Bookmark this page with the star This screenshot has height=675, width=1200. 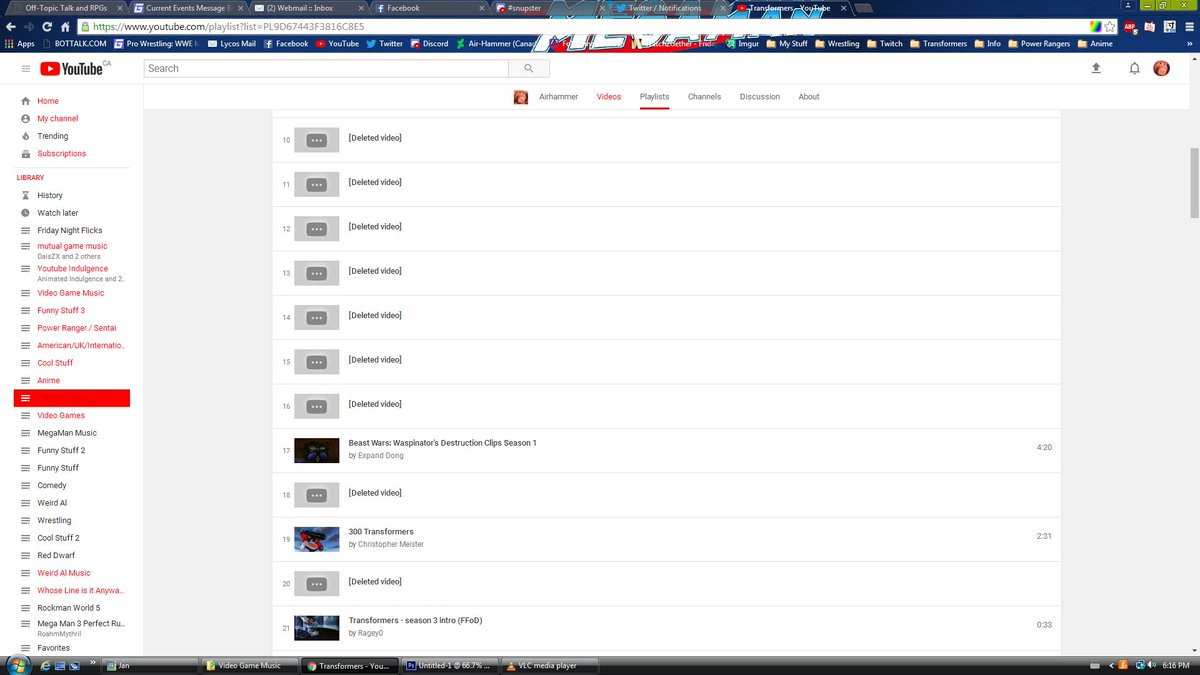click(1110, 26)
